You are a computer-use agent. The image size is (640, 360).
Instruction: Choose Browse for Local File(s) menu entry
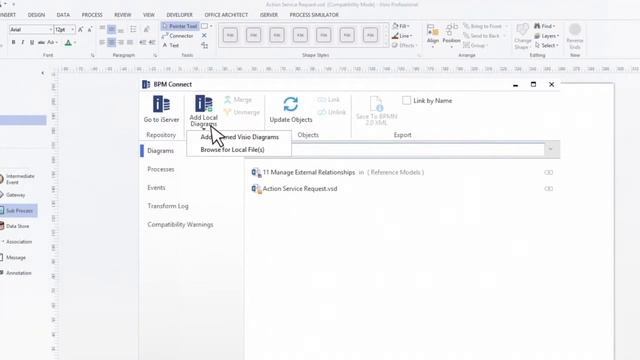pyautogui.click(x=232, y=150)
